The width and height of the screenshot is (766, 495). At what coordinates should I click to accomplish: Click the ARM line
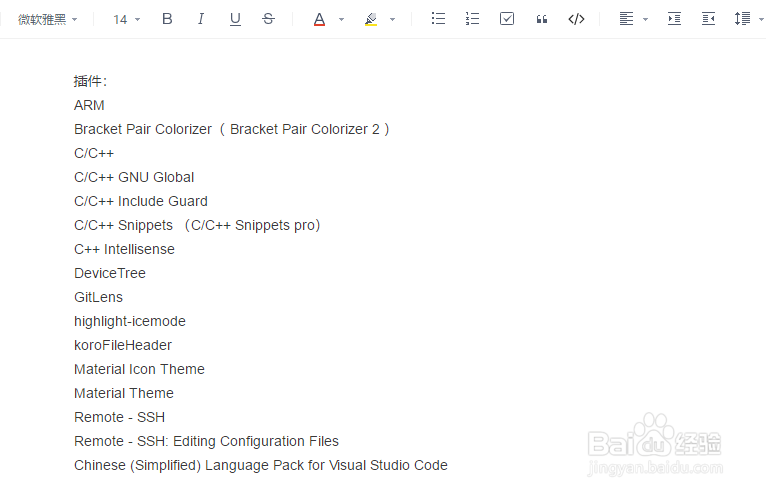point(89,105)
